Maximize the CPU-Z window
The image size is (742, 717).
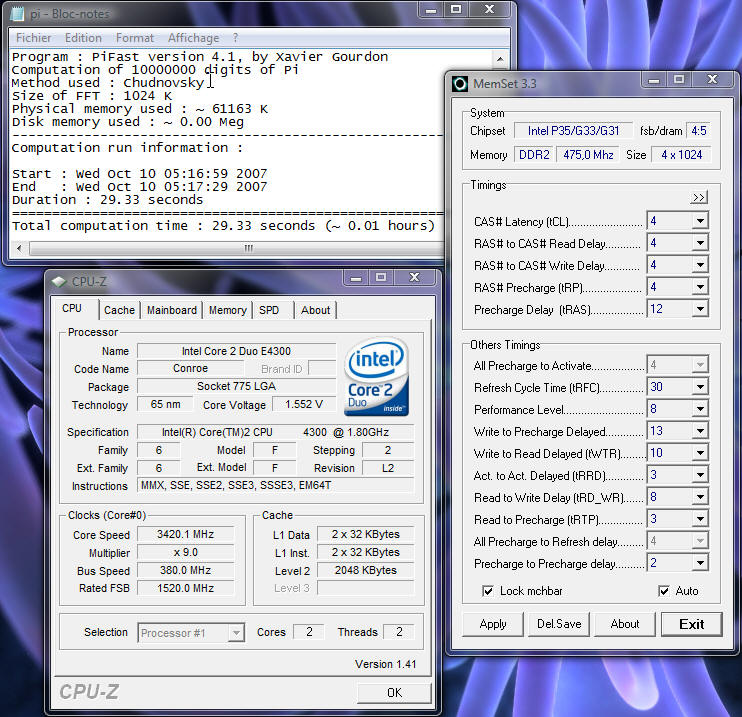380,277
